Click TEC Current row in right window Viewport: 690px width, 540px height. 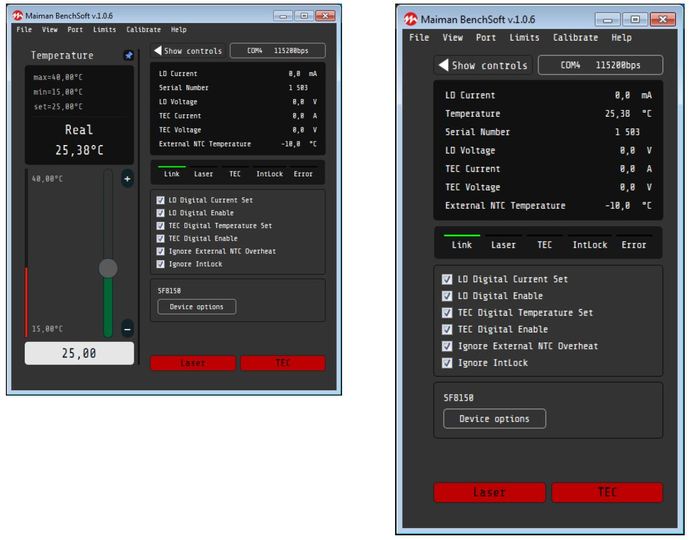pos(548,169)
